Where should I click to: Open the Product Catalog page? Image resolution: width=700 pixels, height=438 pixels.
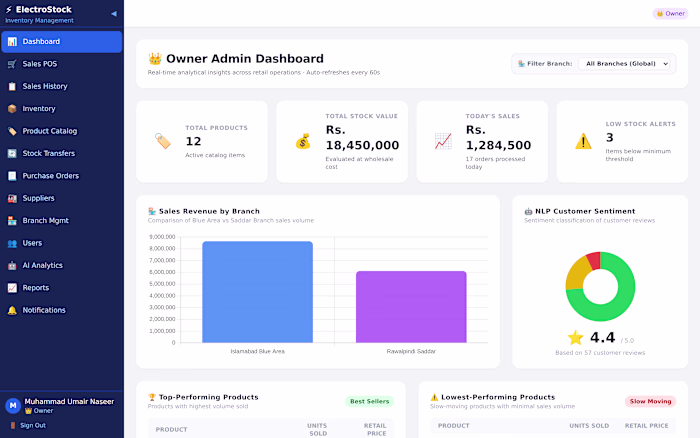62,131
